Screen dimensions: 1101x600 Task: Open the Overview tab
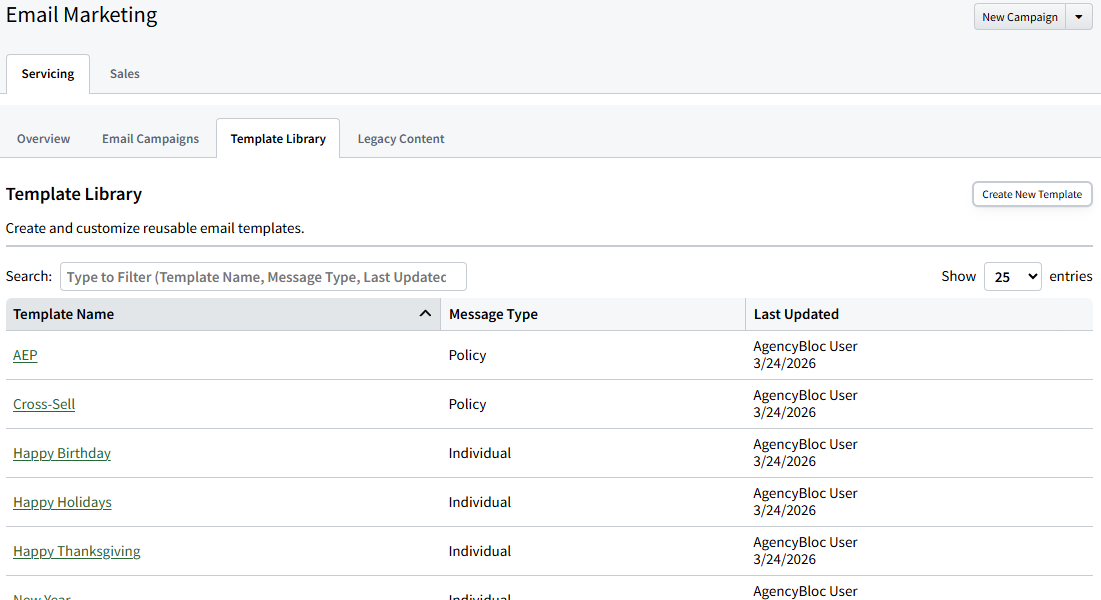43,138
